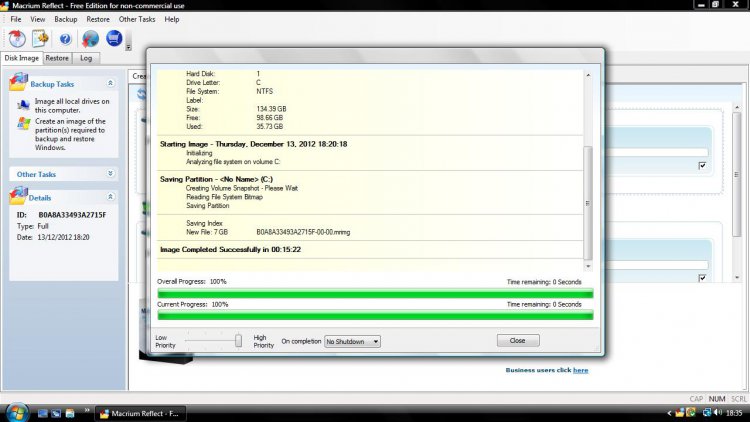Open the Restore menu

(x=98, y=19)
